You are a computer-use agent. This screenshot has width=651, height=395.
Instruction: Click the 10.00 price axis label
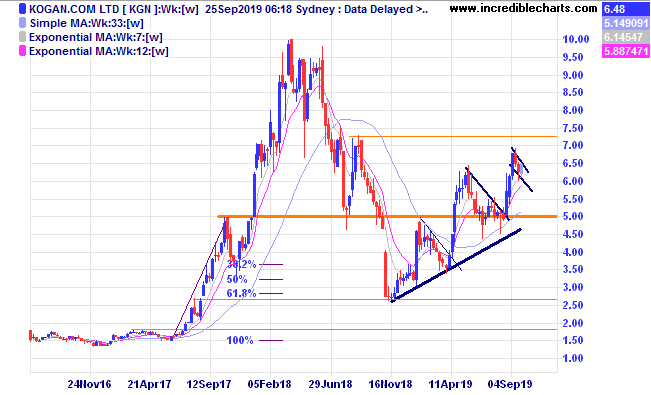[x=576, y=39]
